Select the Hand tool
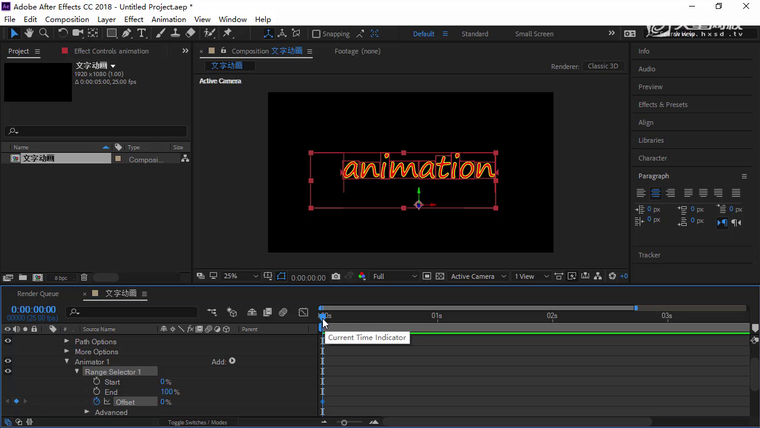760x428 pixels. pyautogui.click(x=29, y=33)
